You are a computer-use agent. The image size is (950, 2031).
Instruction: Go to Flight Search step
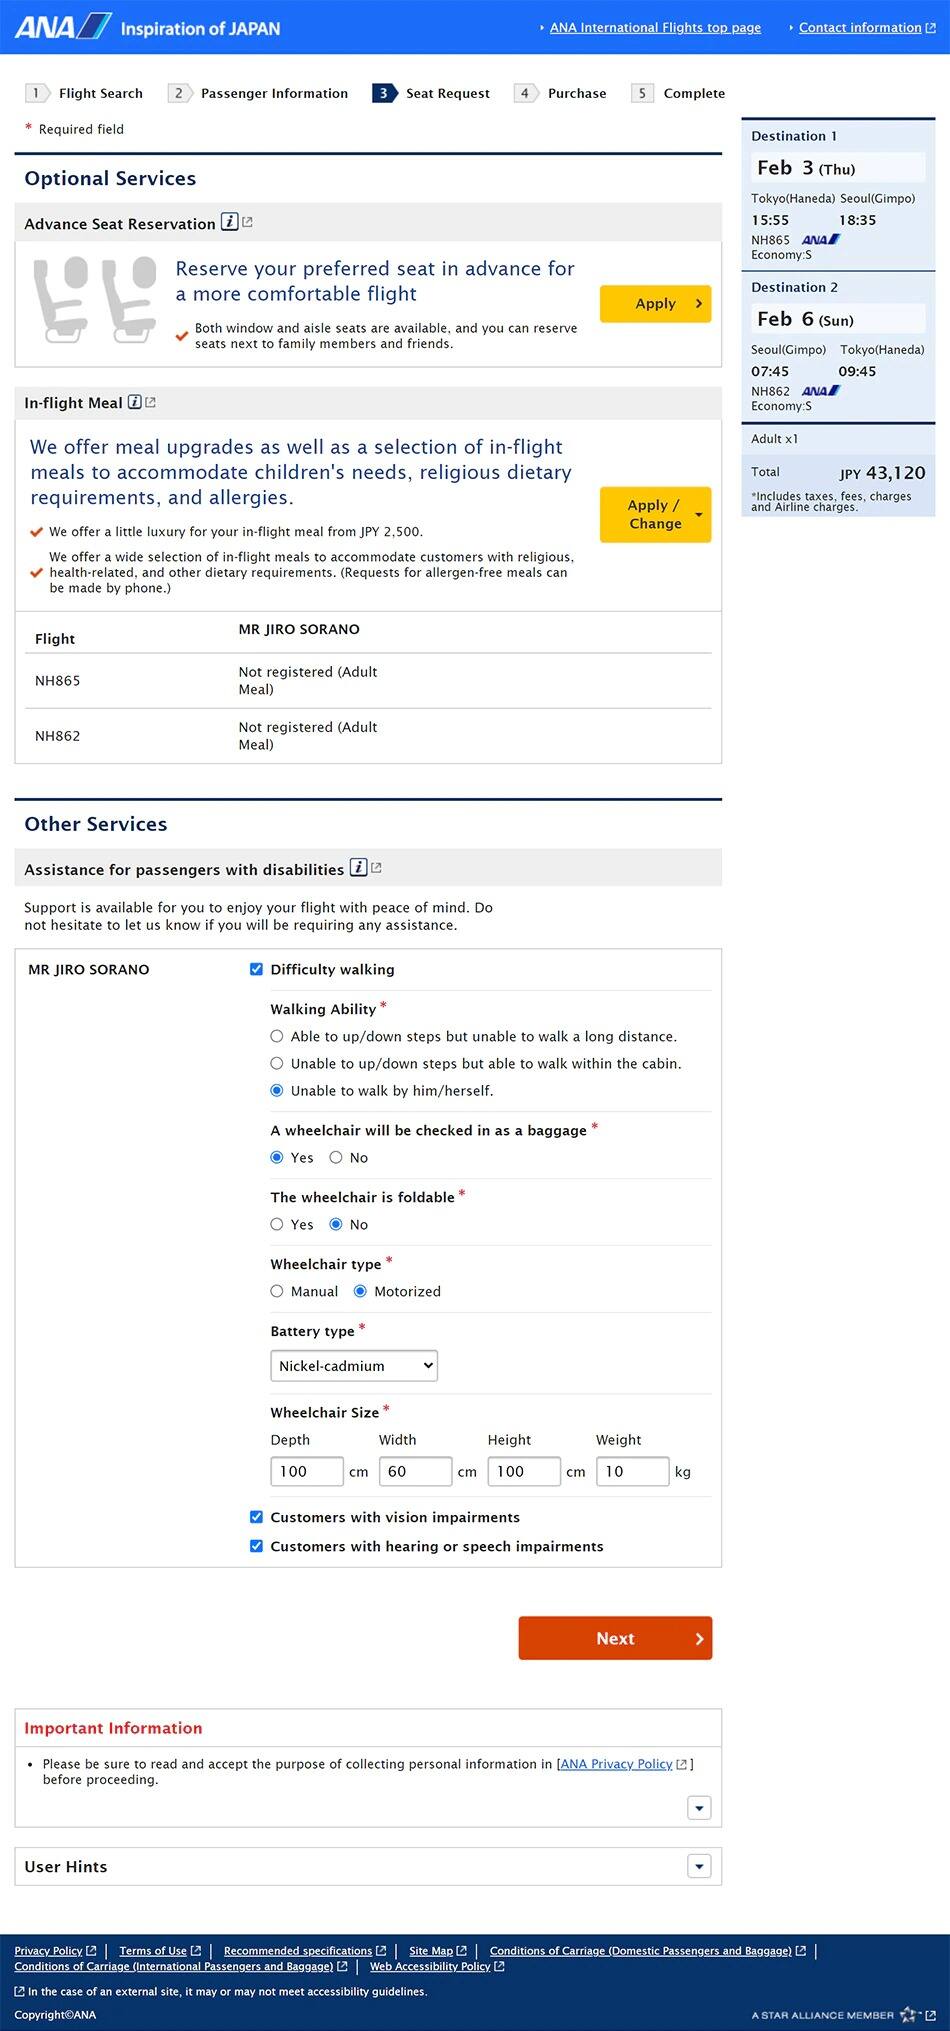point(85,93)
